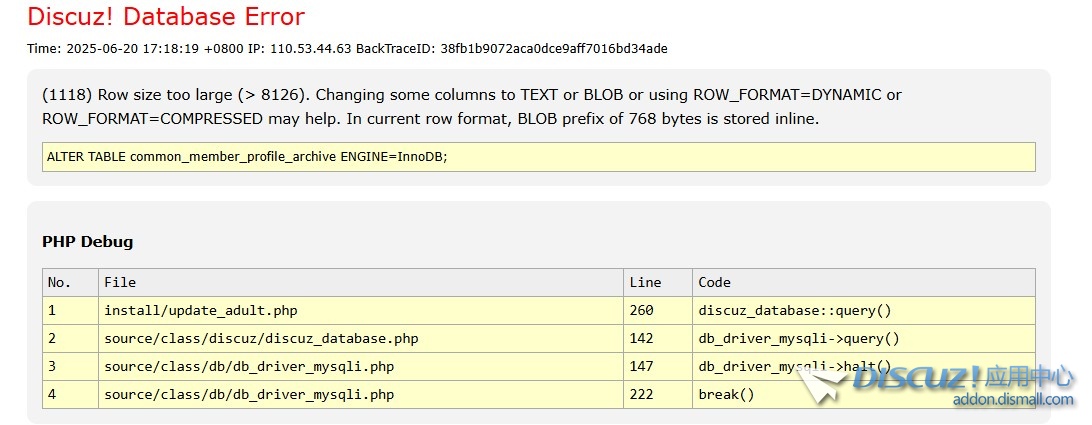Click the PHP Debug heading

(88, 242)
